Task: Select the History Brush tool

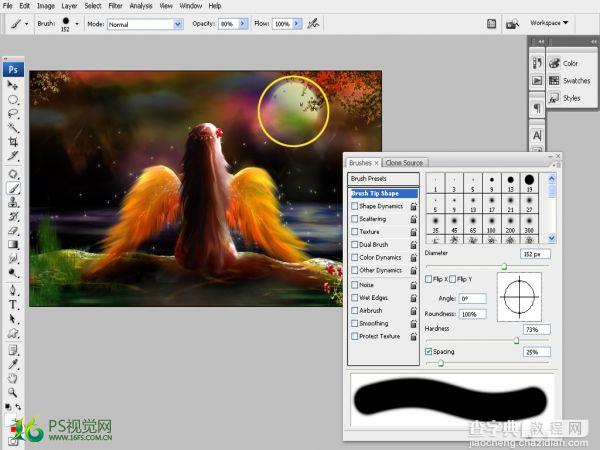Action: pyautogui.click(x=13, y=216)
